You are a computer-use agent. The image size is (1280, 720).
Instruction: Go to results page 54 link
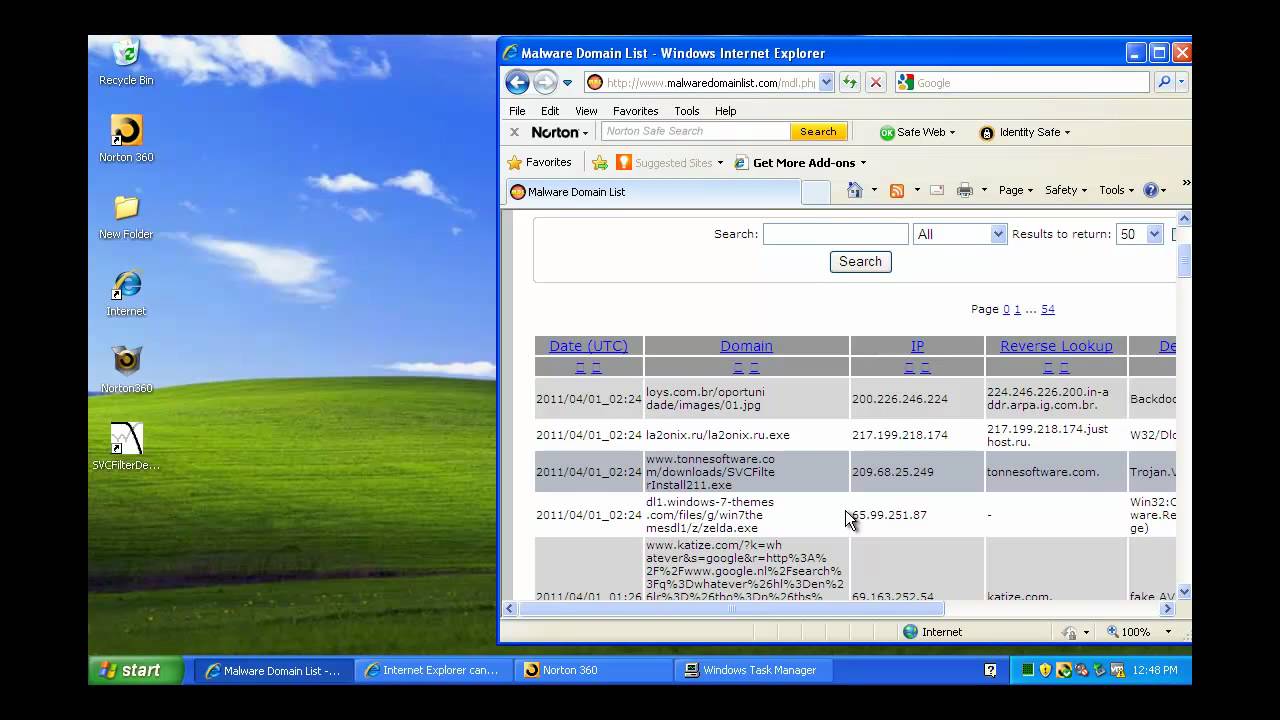click(x=1047, y=310)
